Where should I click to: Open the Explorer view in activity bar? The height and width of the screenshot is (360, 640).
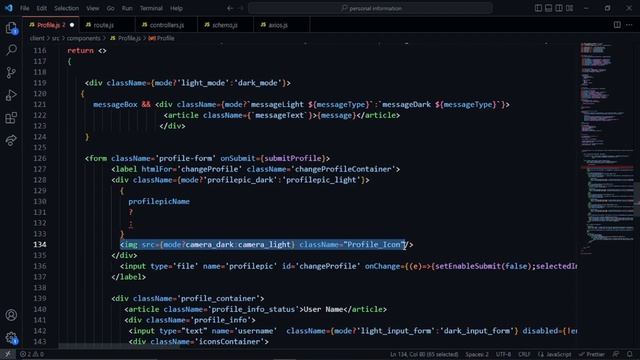[11, 28]
